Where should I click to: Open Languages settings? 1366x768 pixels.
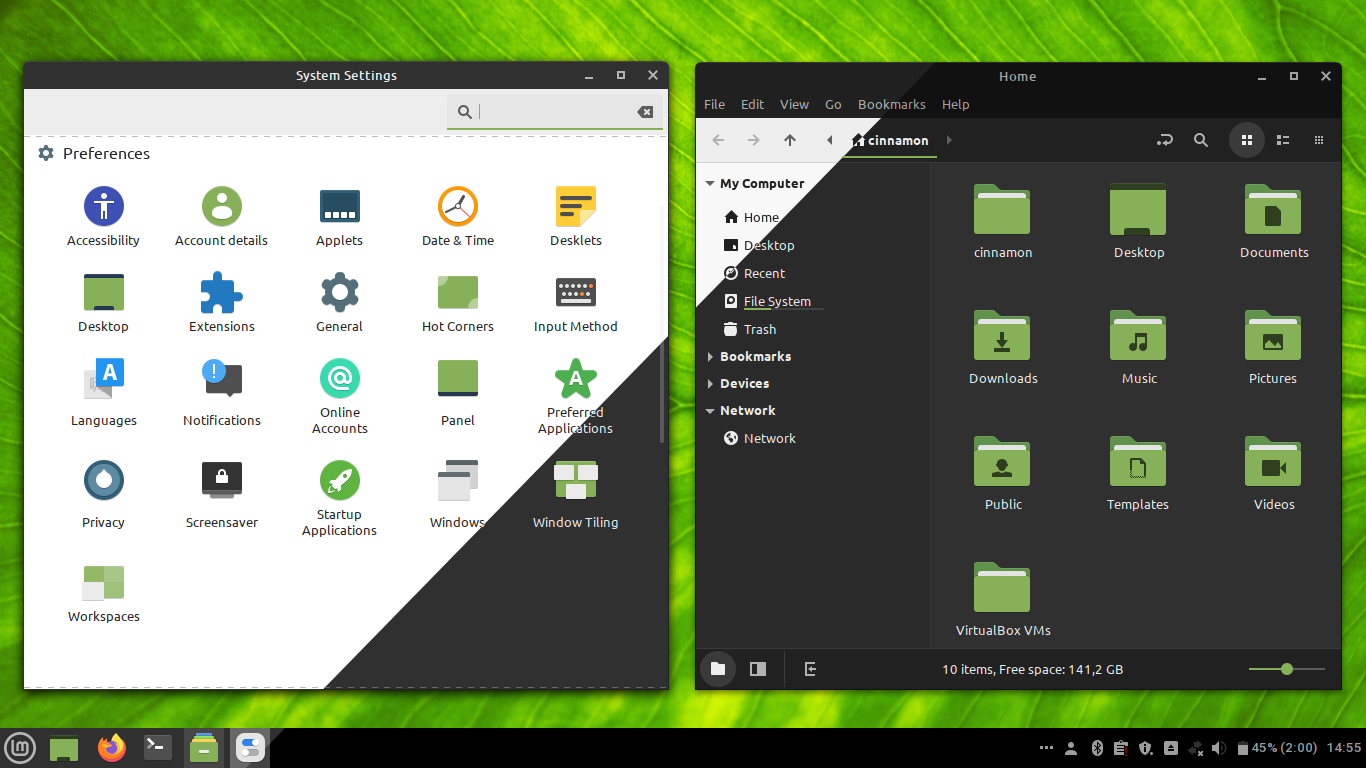[104, 393]
